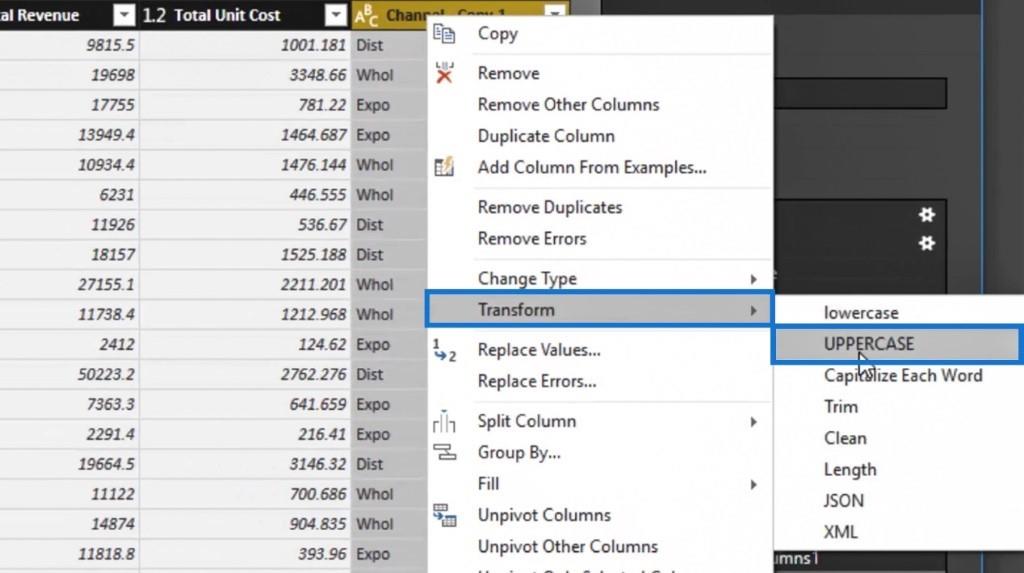Click Total Revenue cell 17755

pyautogui.click(x=69, y=105)
